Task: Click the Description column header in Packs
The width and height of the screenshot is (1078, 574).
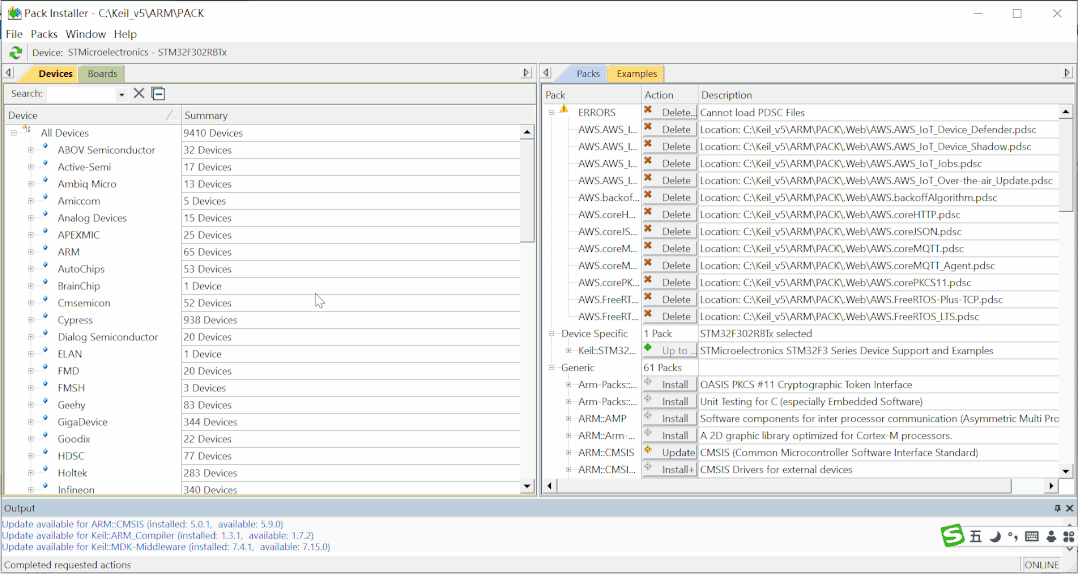Action: [885, 95]
